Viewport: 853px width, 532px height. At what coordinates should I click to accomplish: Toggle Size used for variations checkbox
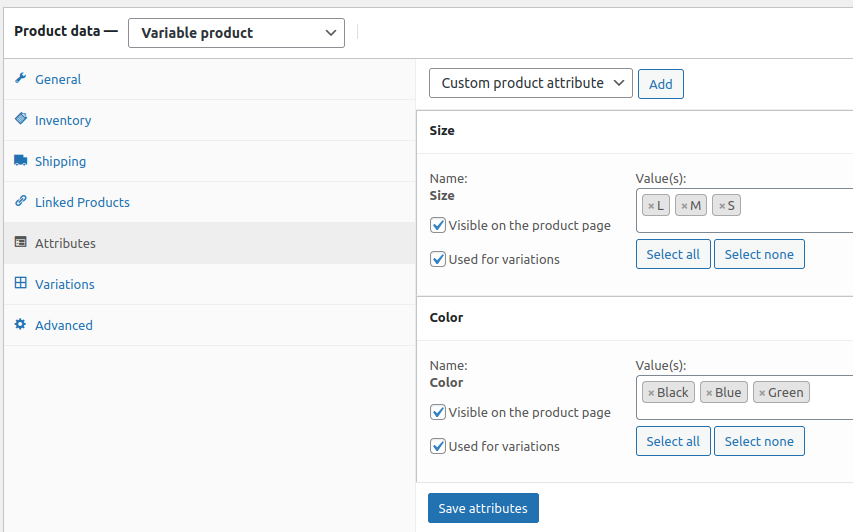click(438, 259)
